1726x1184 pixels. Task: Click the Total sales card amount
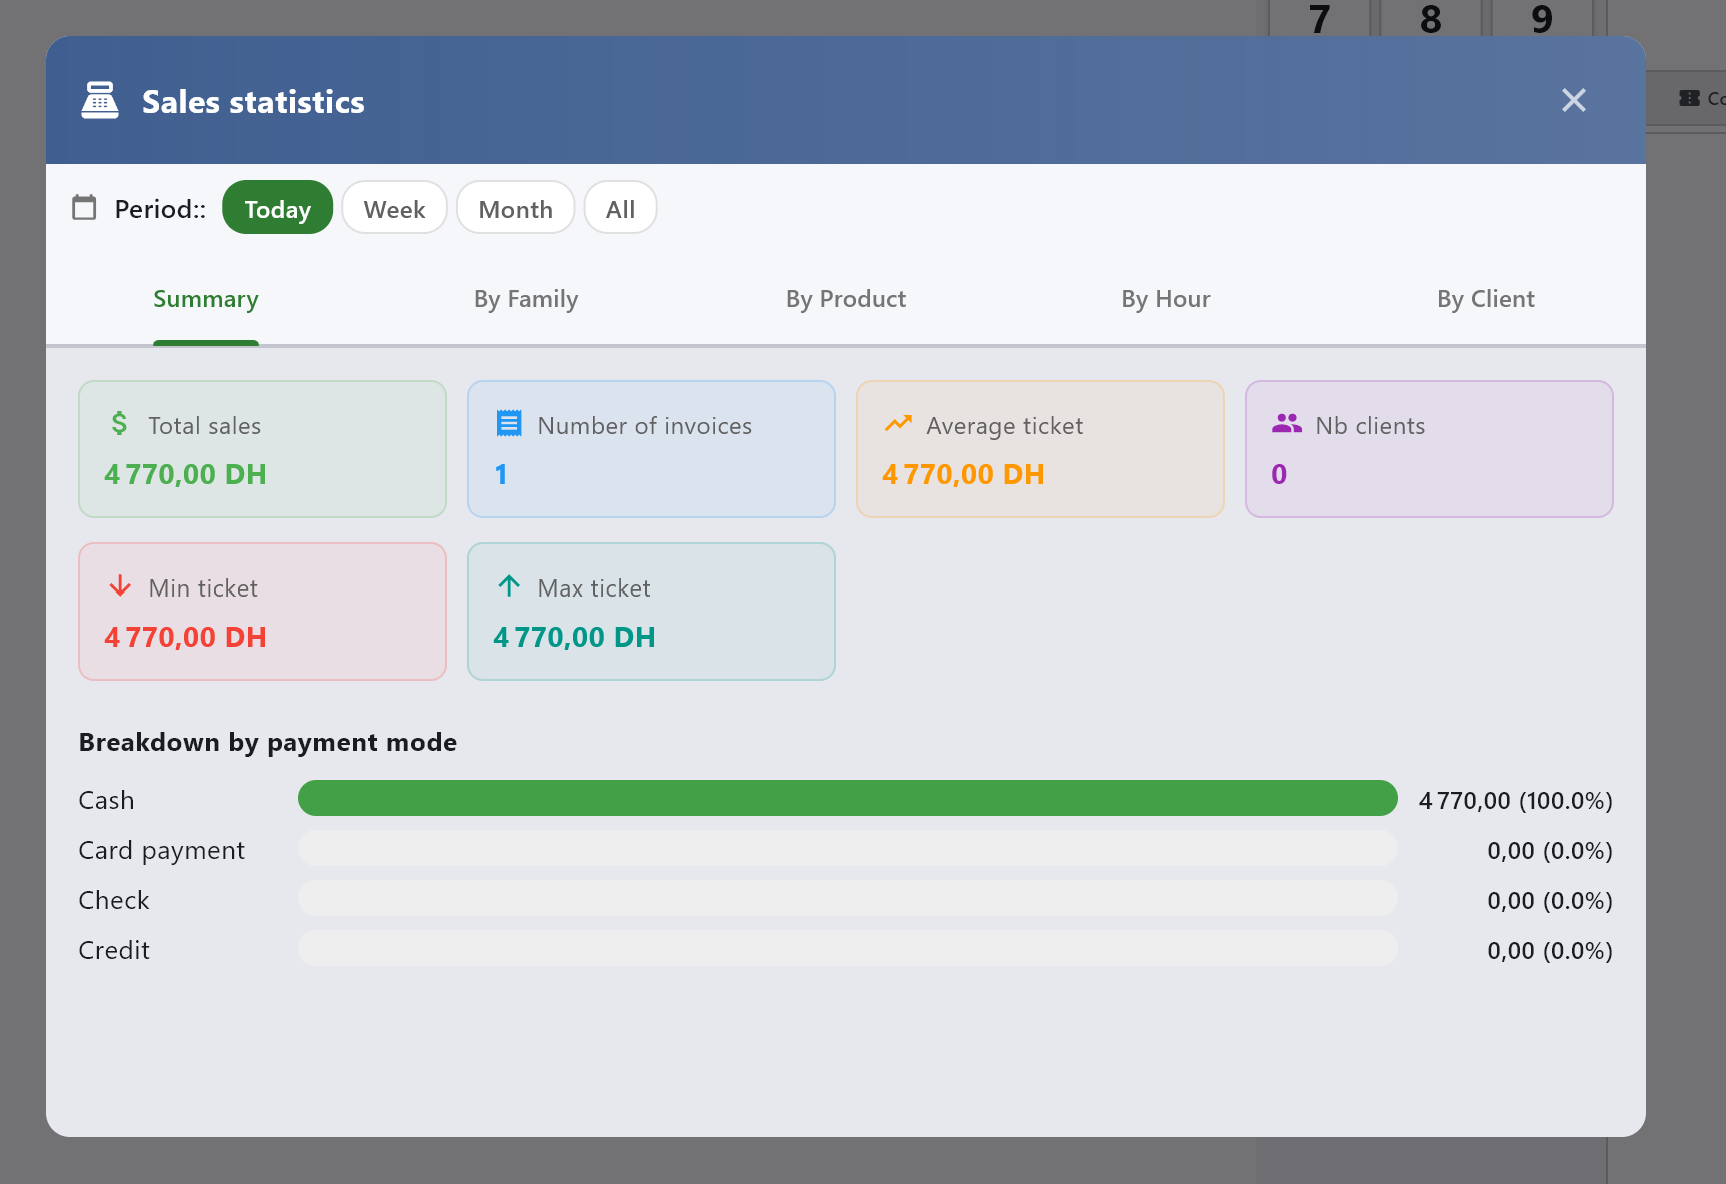(x=186, y=475)
